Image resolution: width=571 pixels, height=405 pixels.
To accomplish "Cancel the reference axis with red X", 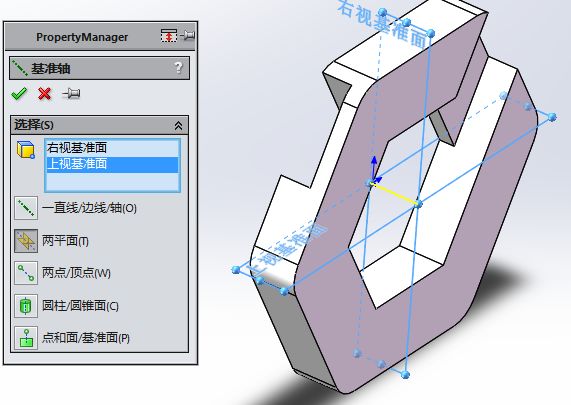I will (x=44, y=94).
